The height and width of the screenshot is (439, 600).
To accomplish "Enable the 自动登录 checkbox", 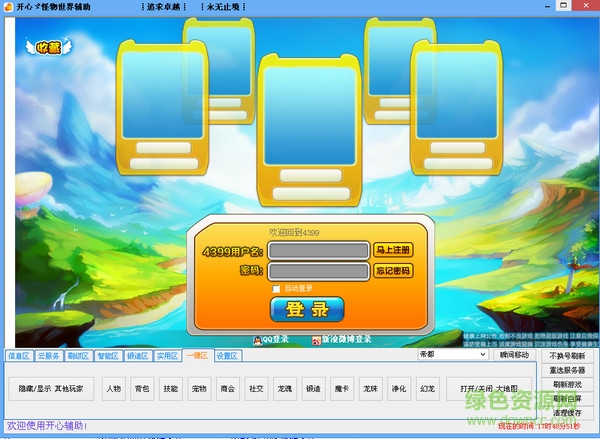I will pos(276,289).
